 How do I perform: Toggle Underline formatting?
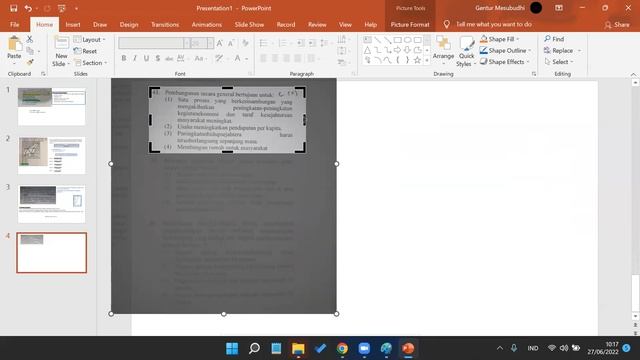(x=146, y=58)
